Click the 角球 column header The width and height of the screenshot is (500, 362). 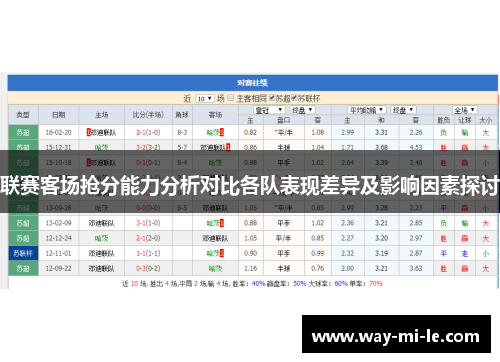coord(182,115)
